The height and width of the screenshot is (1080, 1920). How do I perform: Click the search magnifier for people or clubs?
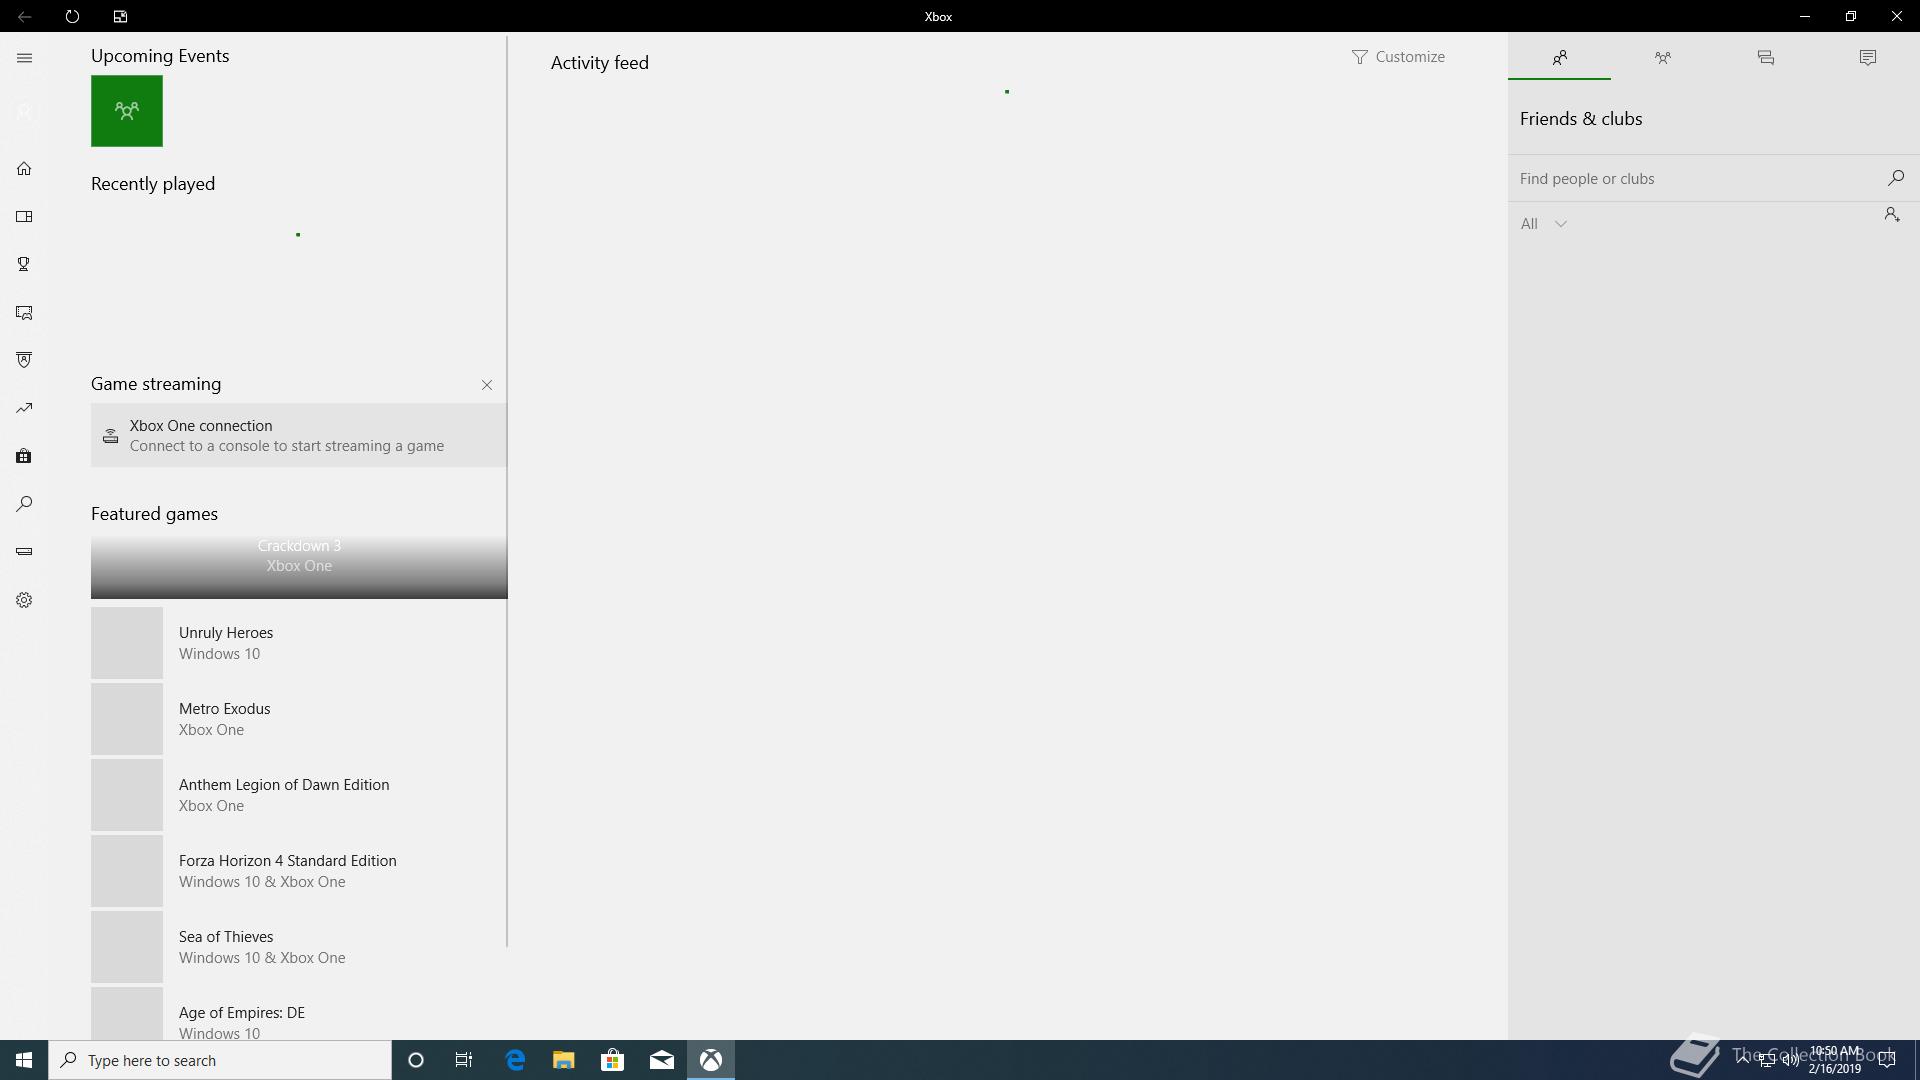click(1895, 178)
